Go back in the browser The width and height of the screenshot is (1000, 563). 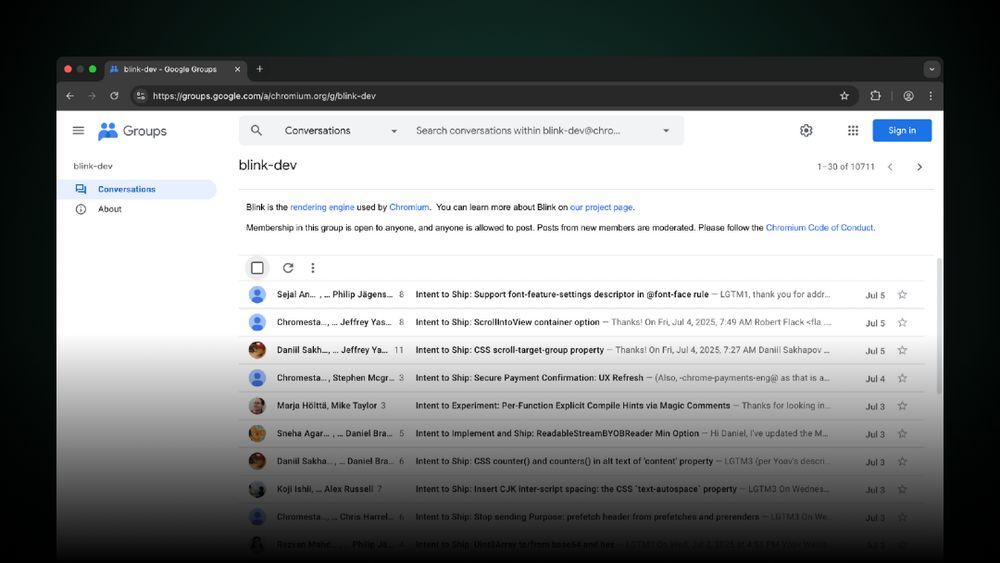click(x=70, y=96)
